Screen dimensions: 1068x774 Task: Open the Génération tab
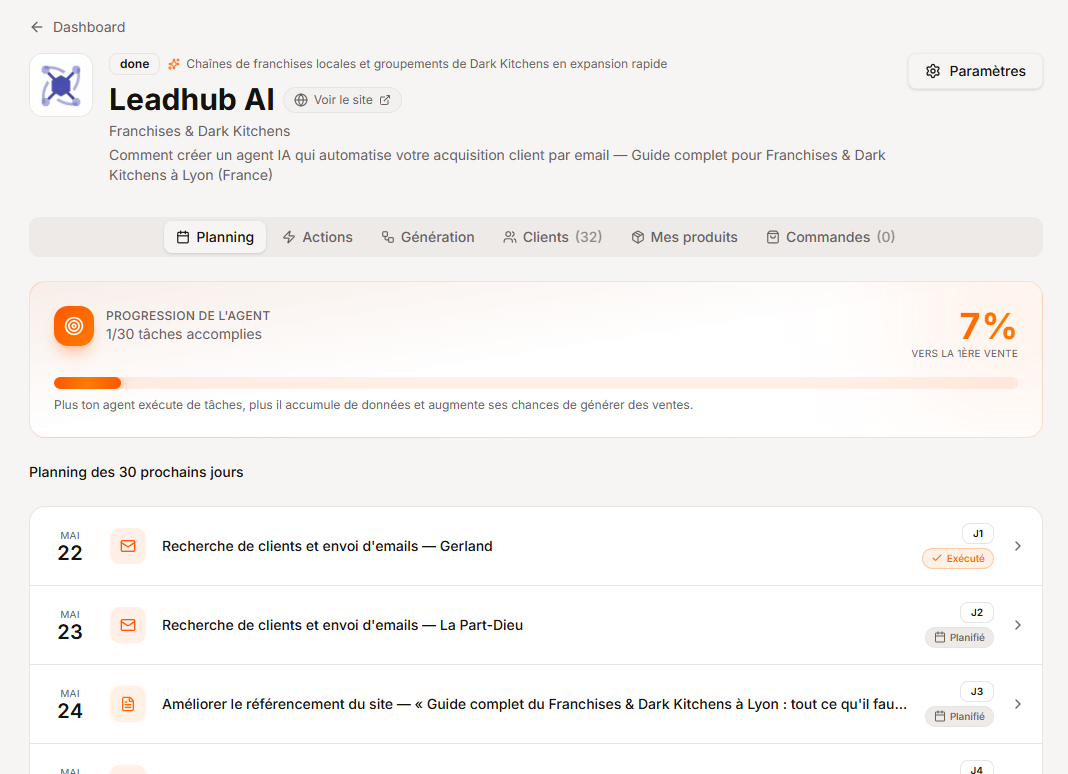pos(428,237)
